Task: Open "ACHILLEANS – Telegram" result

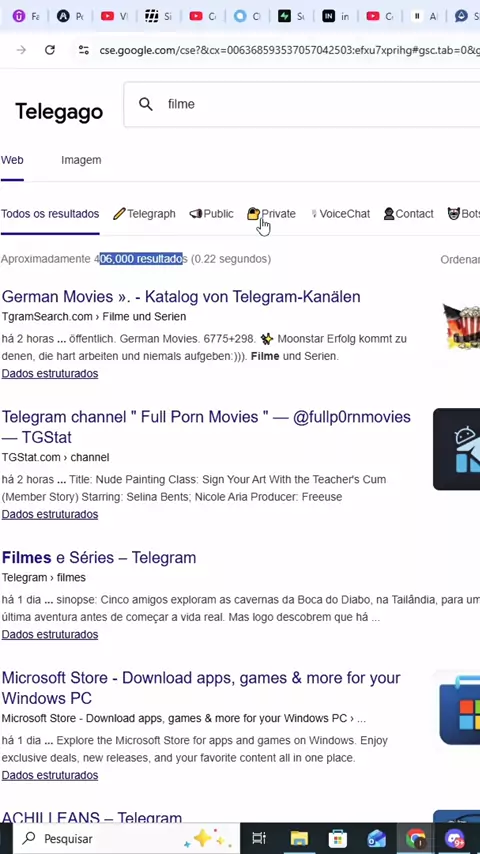Action: point(92,817)
